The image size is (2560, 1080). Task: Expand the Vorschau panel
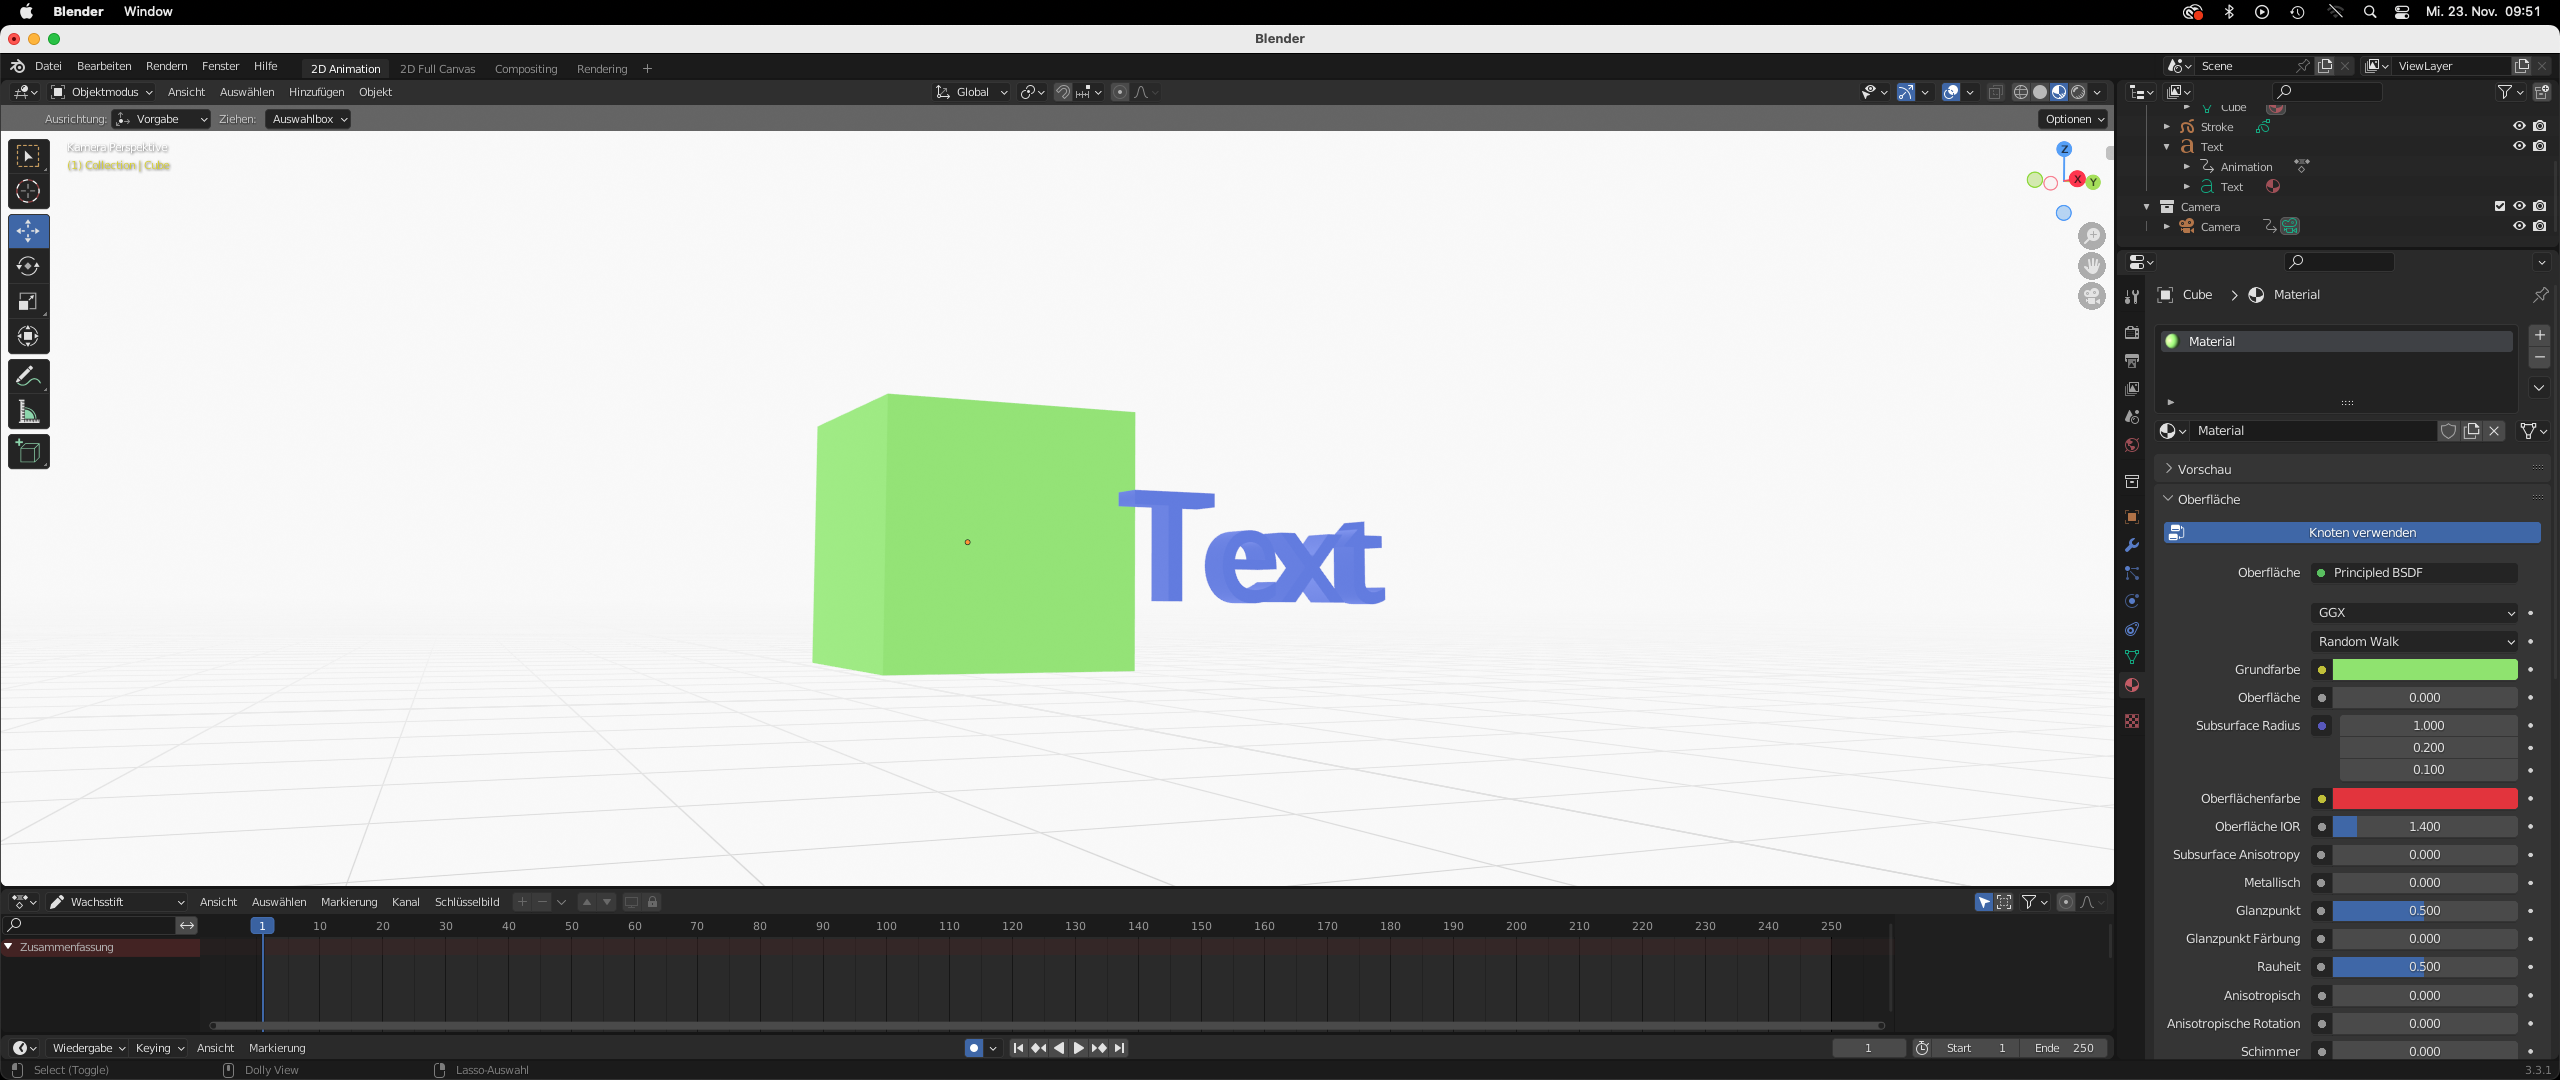(x=2204, y=469)
